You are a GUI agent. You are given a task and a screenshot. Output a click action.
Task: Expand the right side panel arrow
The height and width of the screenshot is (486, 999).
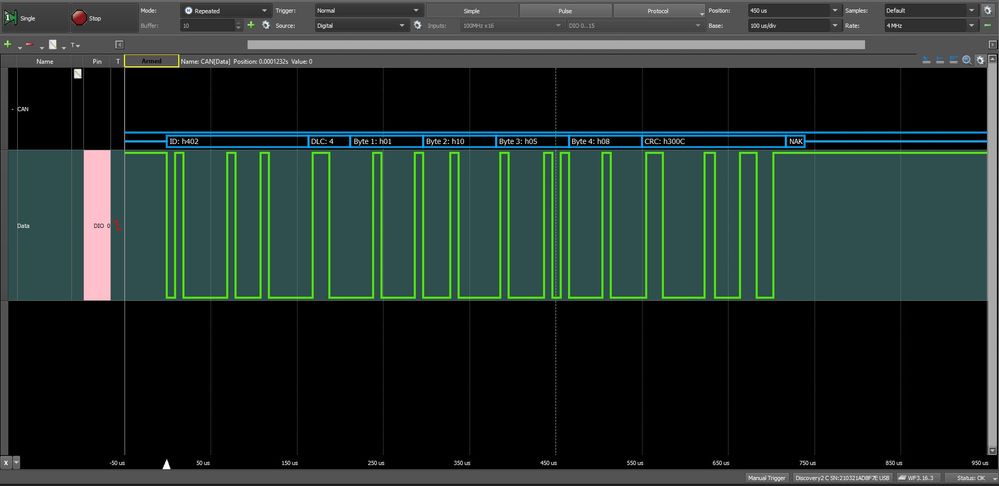coord(993,45)
